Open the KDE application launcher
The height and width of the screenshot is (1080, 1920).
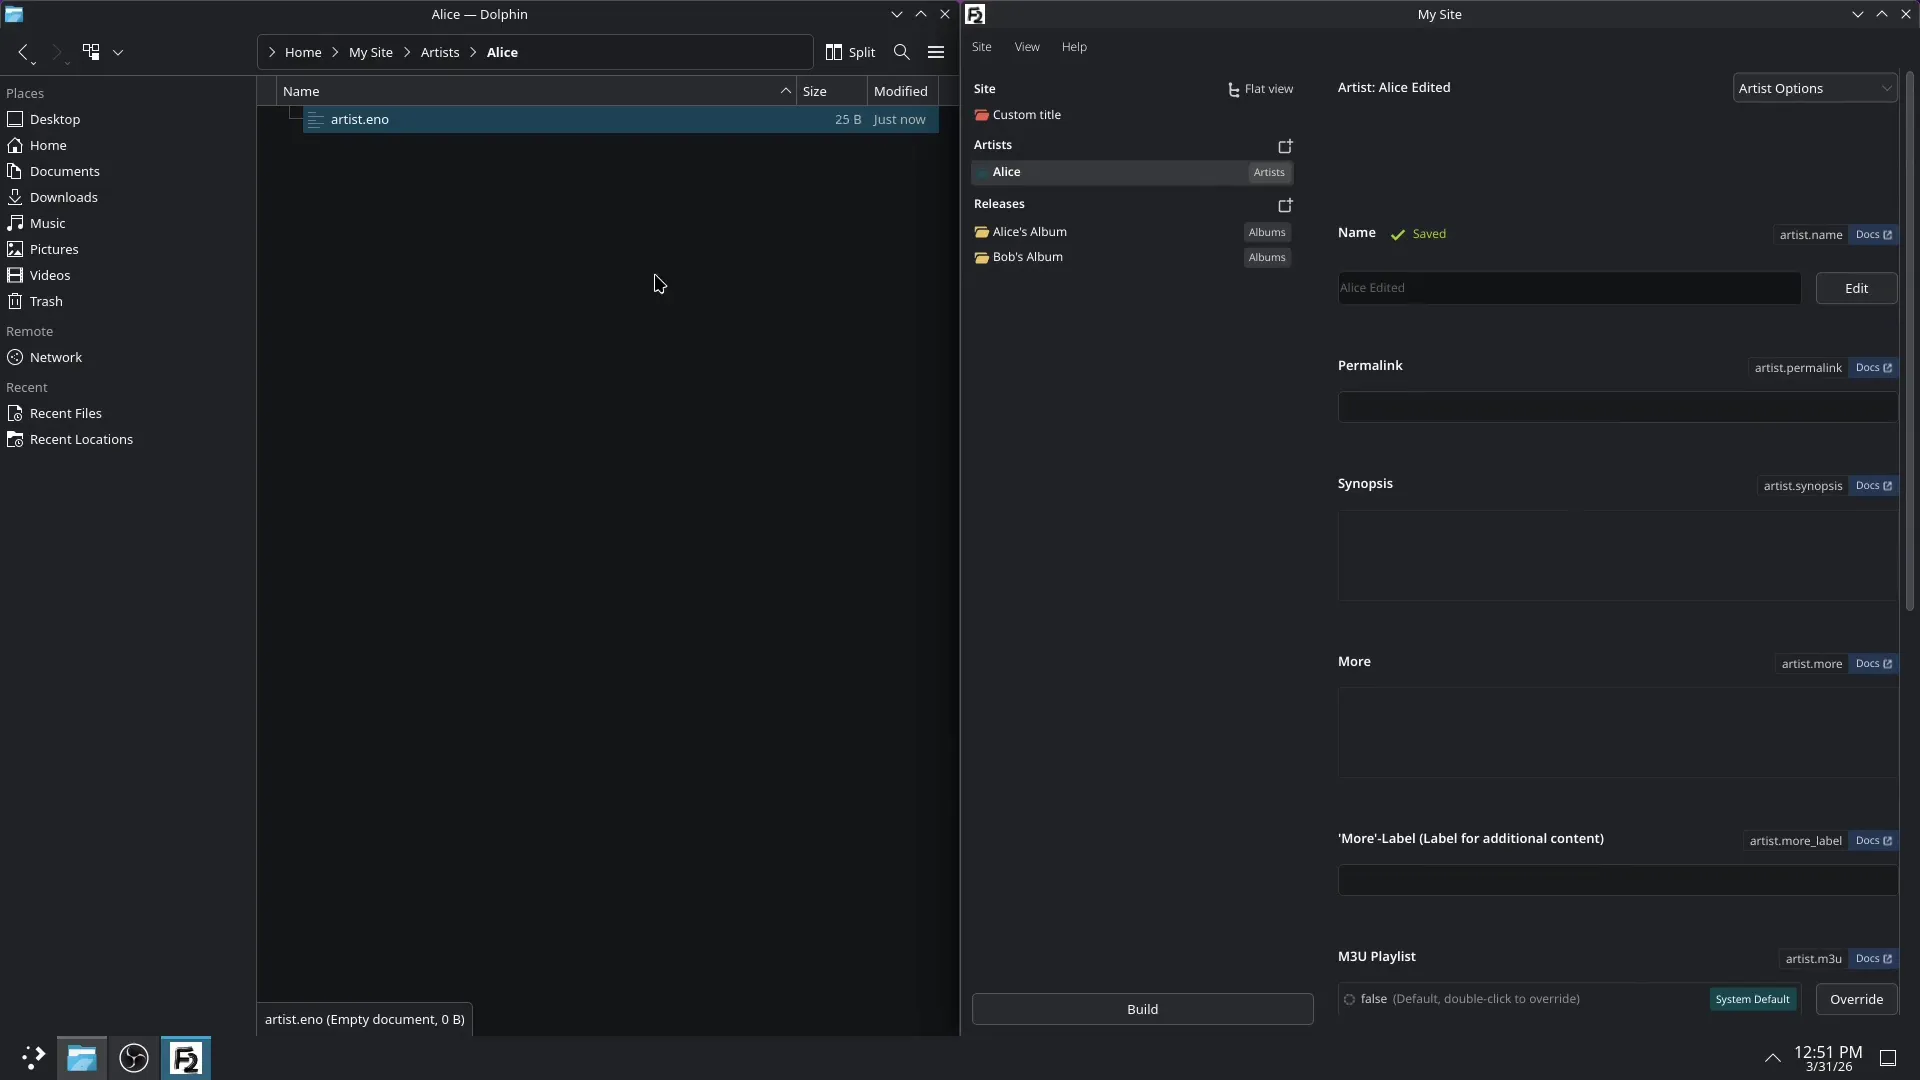(x=32, y=1058)
